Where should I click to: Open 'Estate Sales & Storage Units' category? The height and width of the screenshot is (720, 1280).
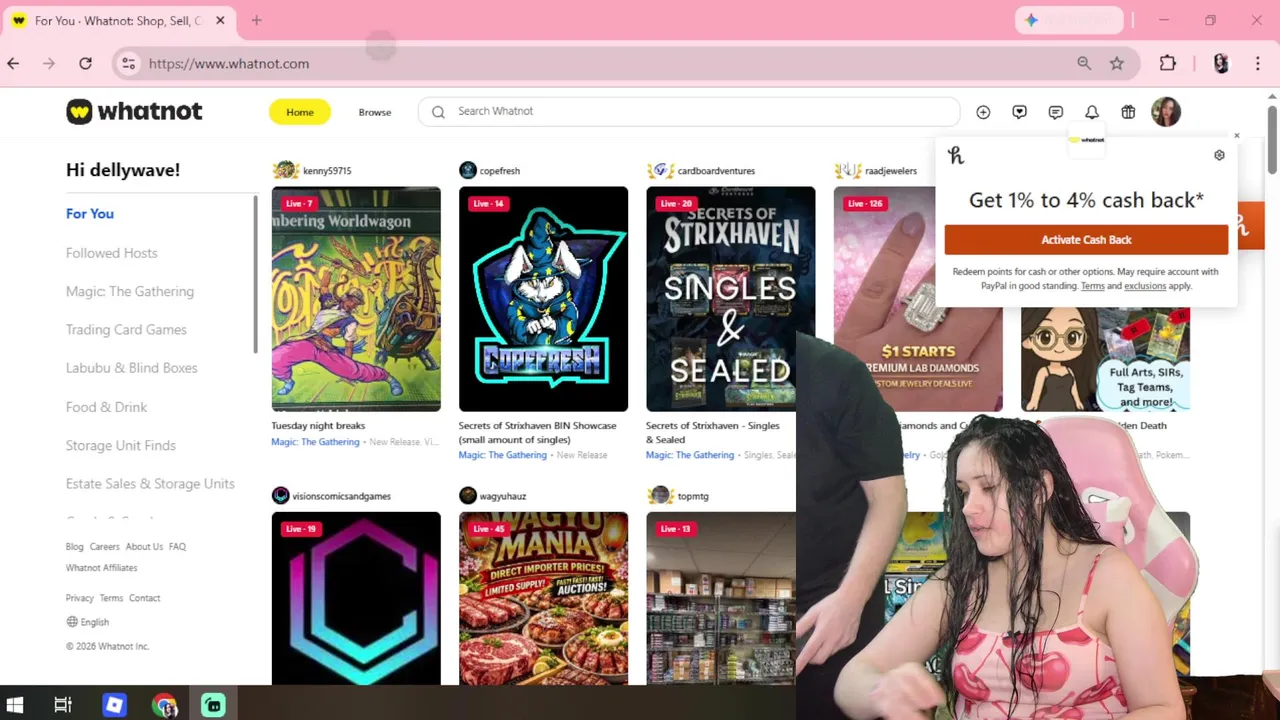point(150,483)
